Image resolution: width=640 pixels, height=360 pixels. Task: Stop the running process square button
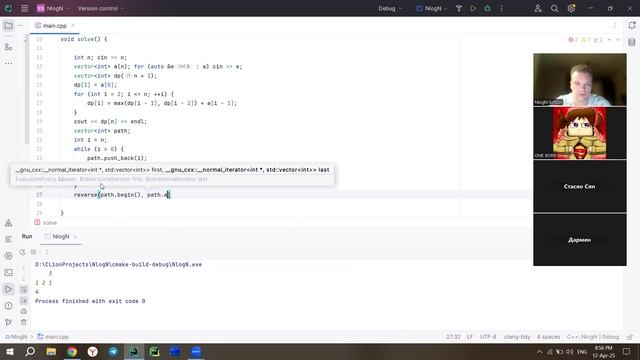point(34,252)
